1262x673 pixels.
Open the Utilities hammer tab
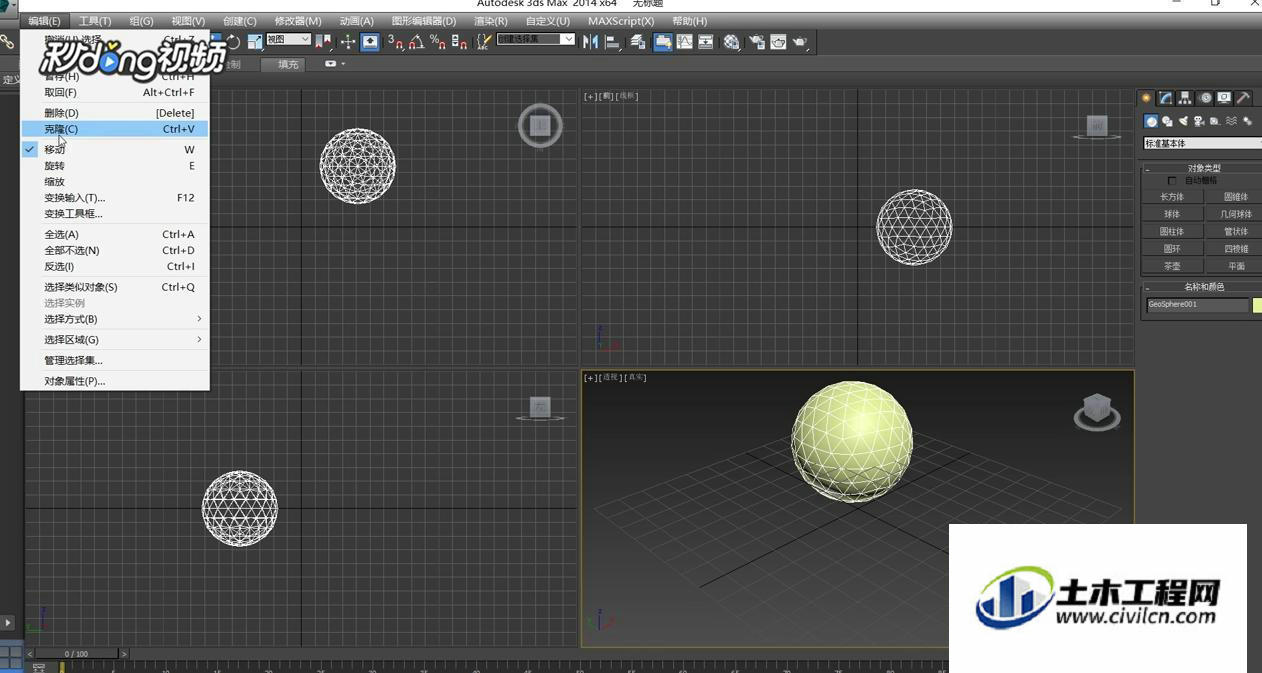[1243, 98]
